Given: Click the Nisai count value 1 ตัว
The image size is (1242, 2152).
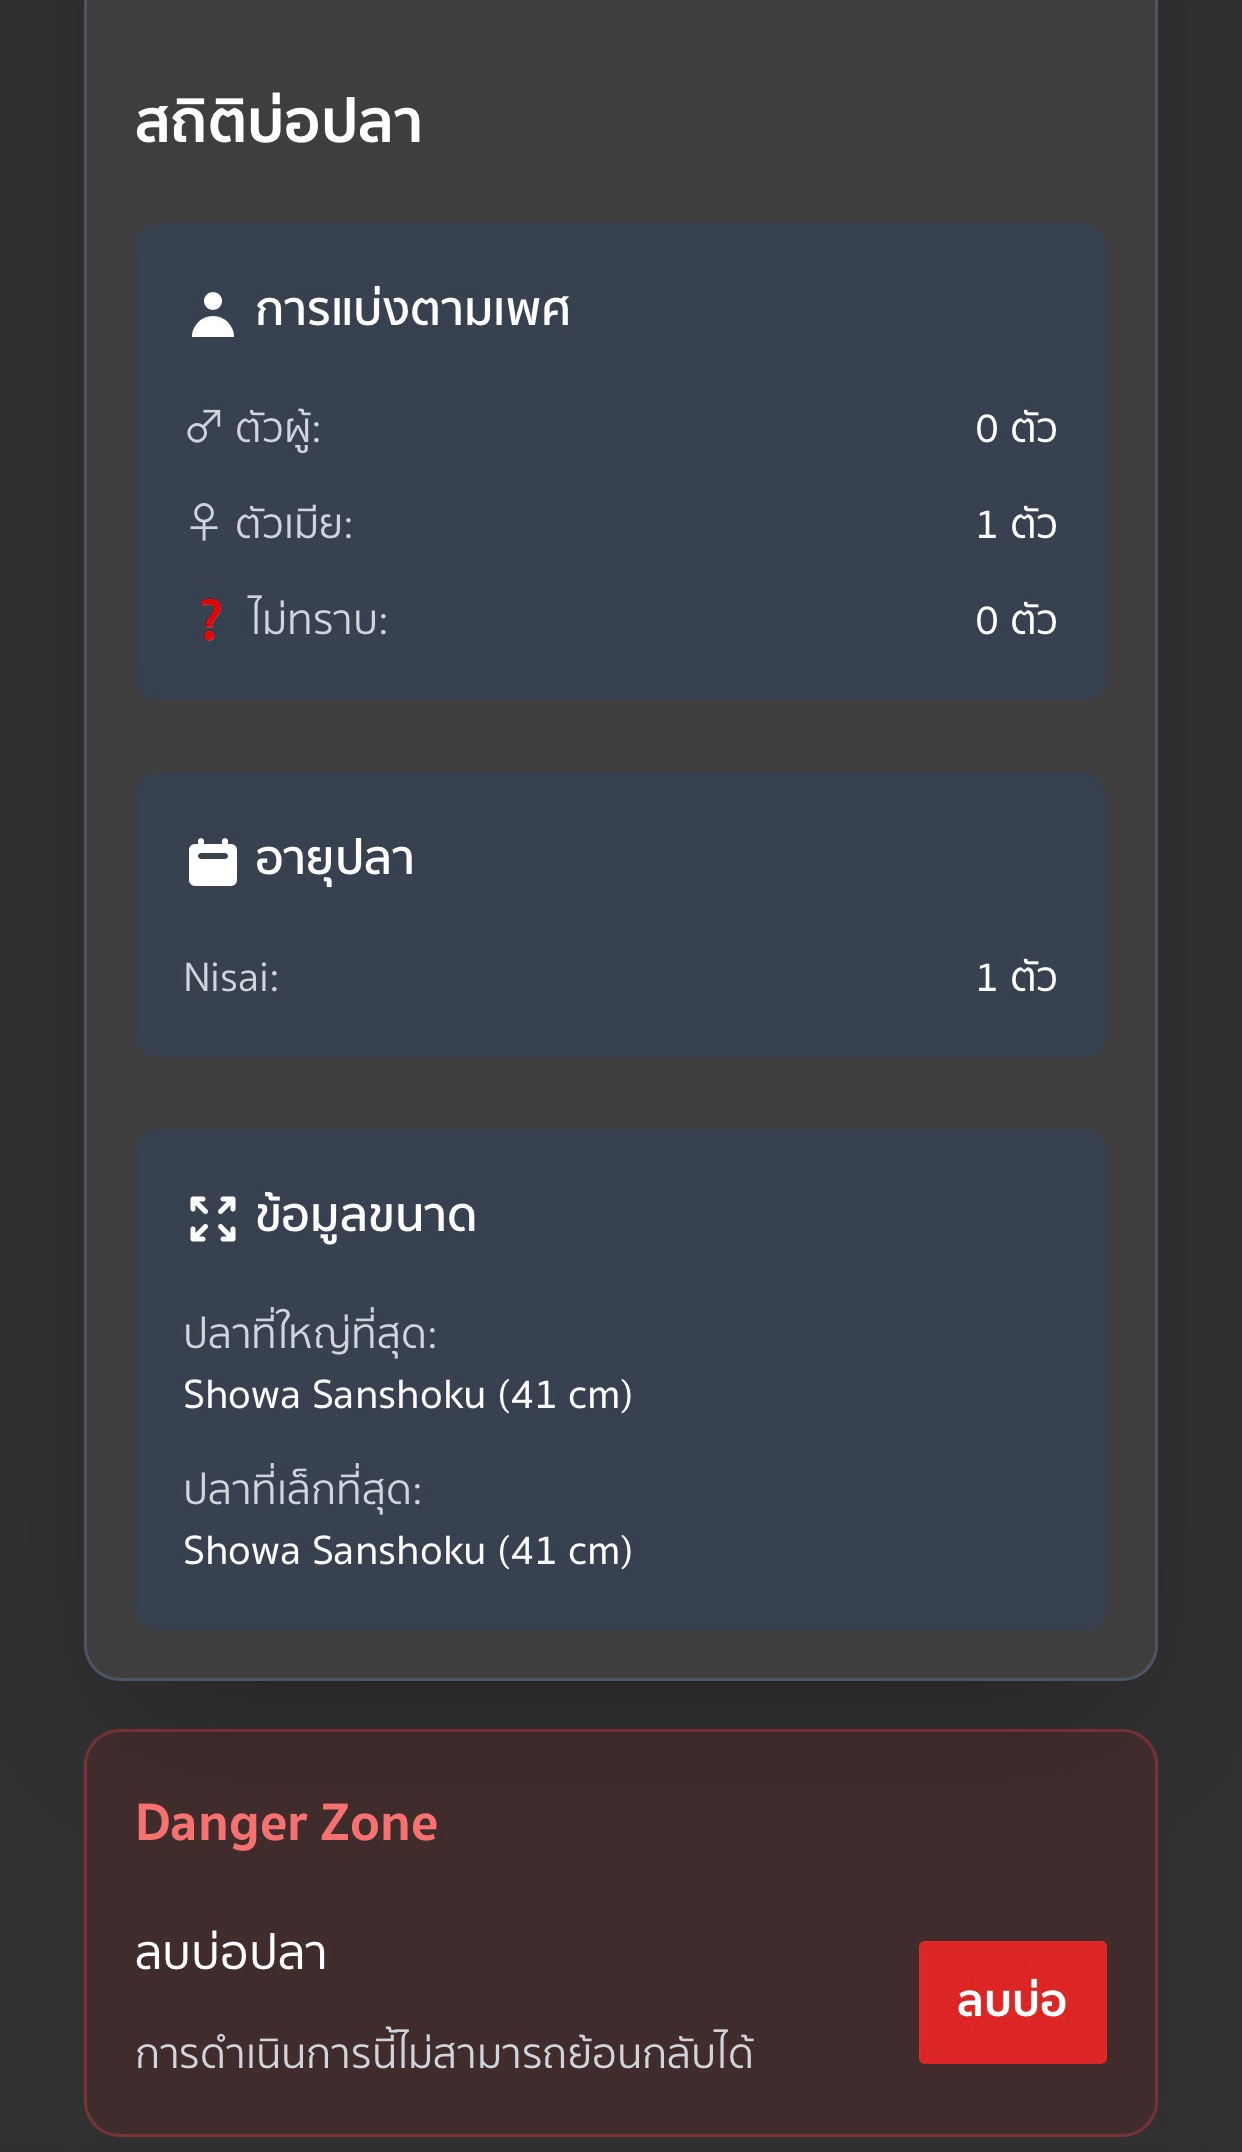Looking at the screenshot, I should click(1015, 977).
